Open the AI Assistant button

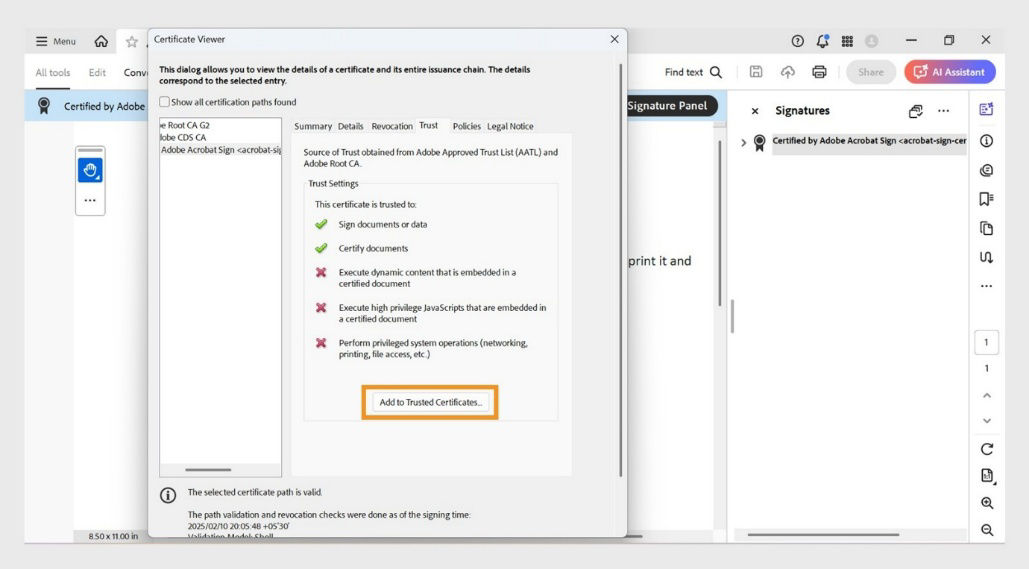[950, 72]
